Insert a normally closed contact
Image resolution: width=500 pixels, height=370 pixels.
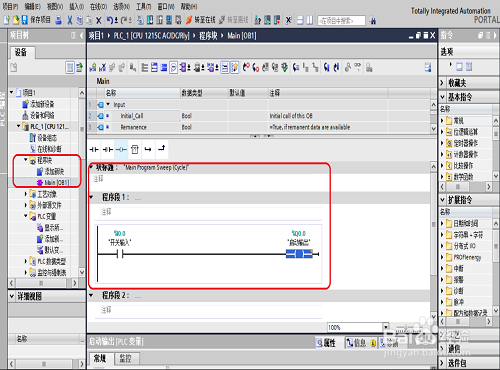point(108,149)
